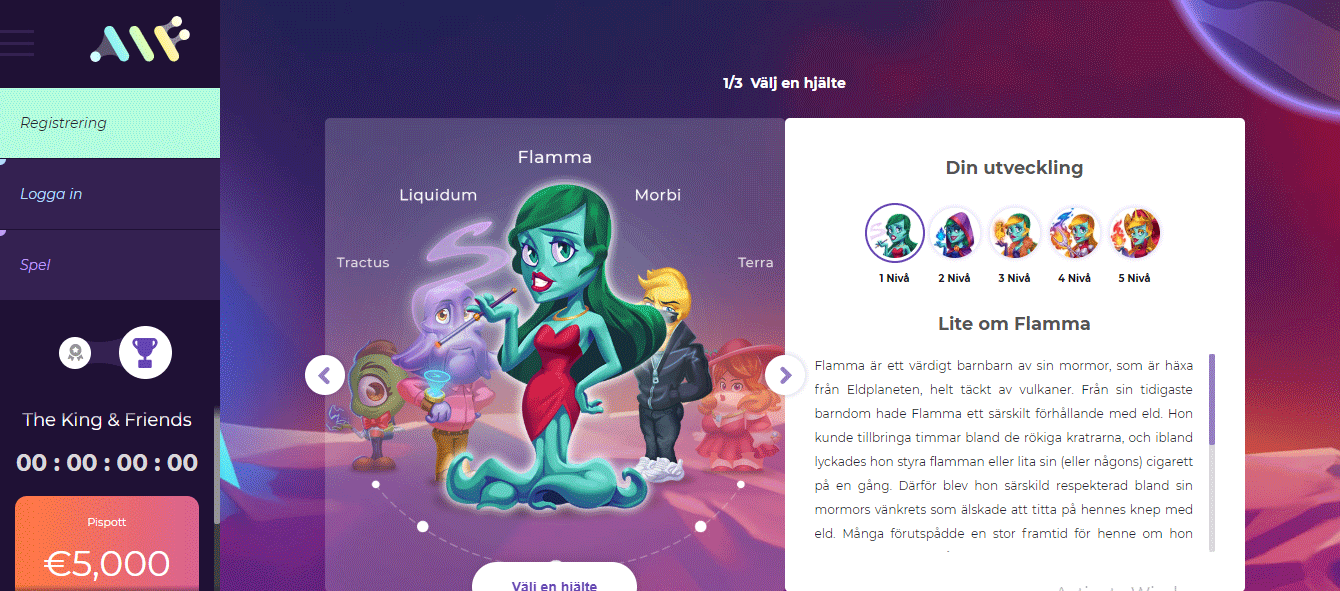Open the Logga in menu item

110,194
